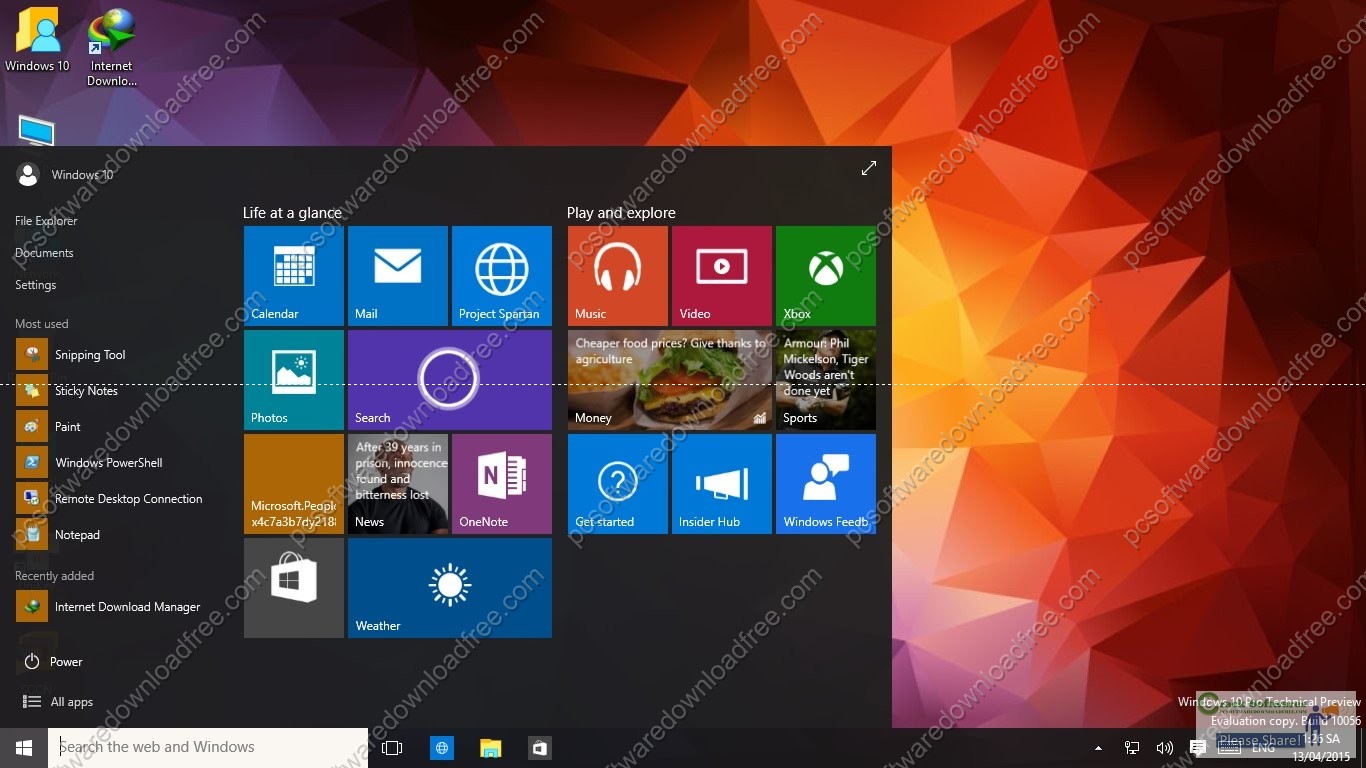1366x768 pixels.
Task: Open Store icon on taskbar
Action: pyautogui.click(x=539, y=748)
